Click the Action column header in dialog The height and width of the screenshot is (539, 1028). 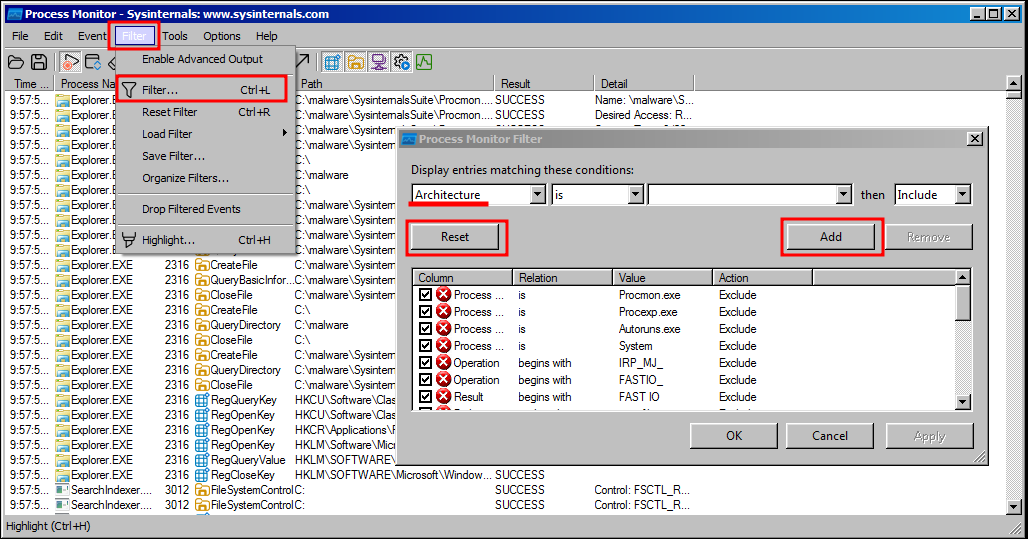pyautogui.click(x=762, y=278)
